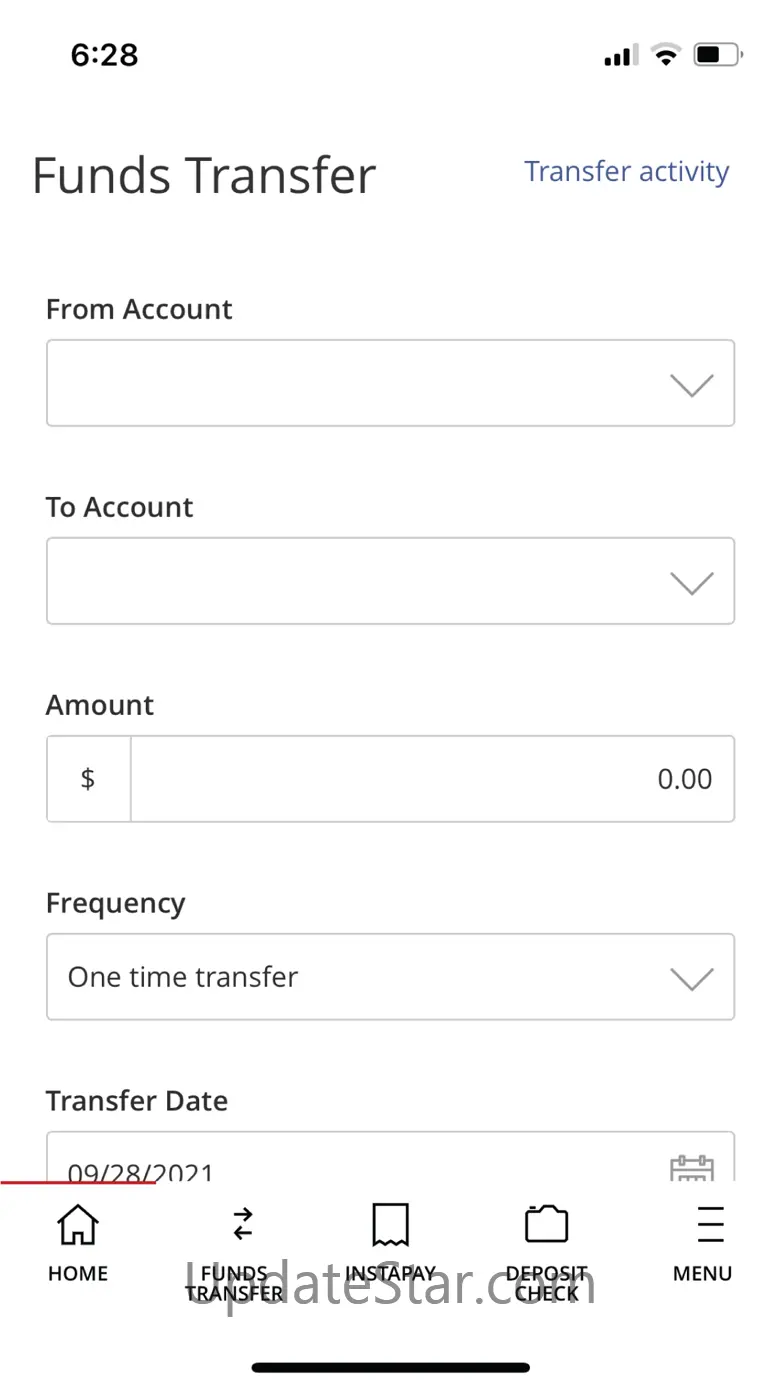Tap the Funds Transfer arrows icon
Viewport: 780px width, 1387px height.
243,1224
